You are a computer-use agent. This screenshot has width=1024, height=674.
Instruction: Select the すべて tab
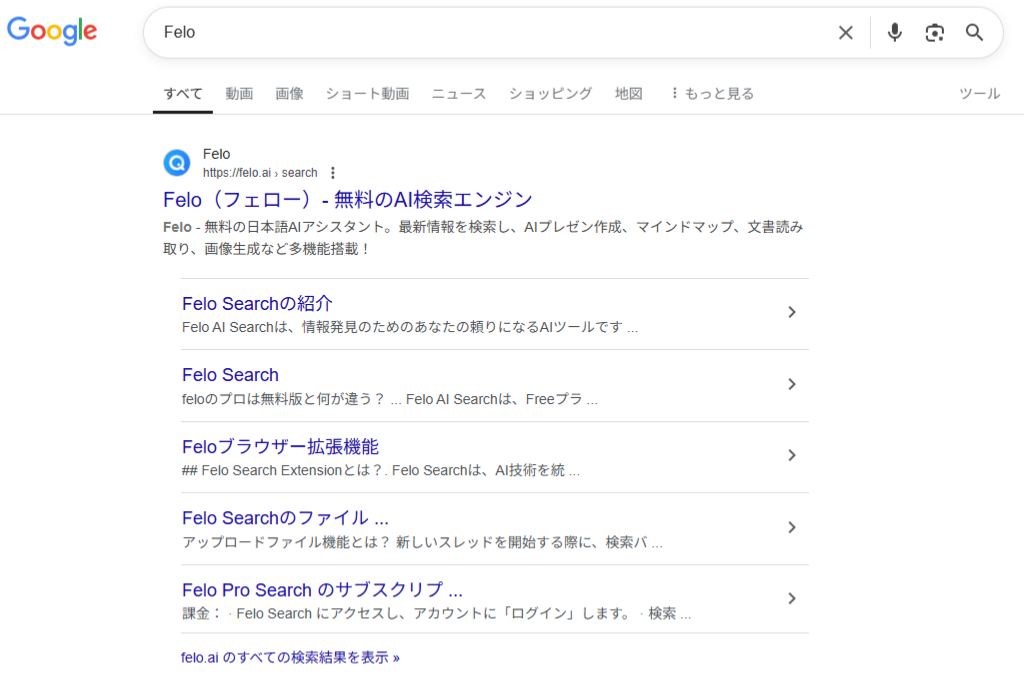click(183, 93)
